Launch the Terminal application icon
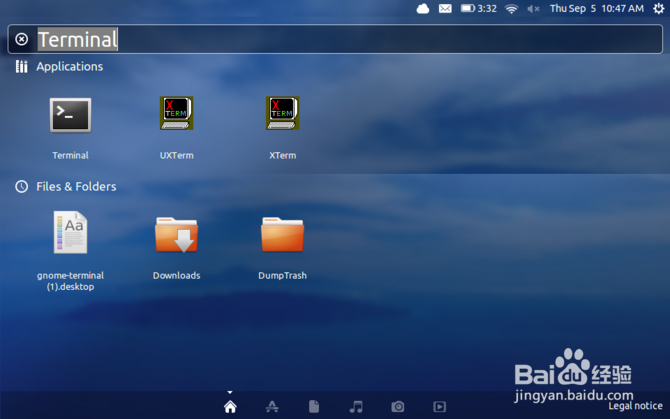Screen dimensions: 670x419 [71, 115]
